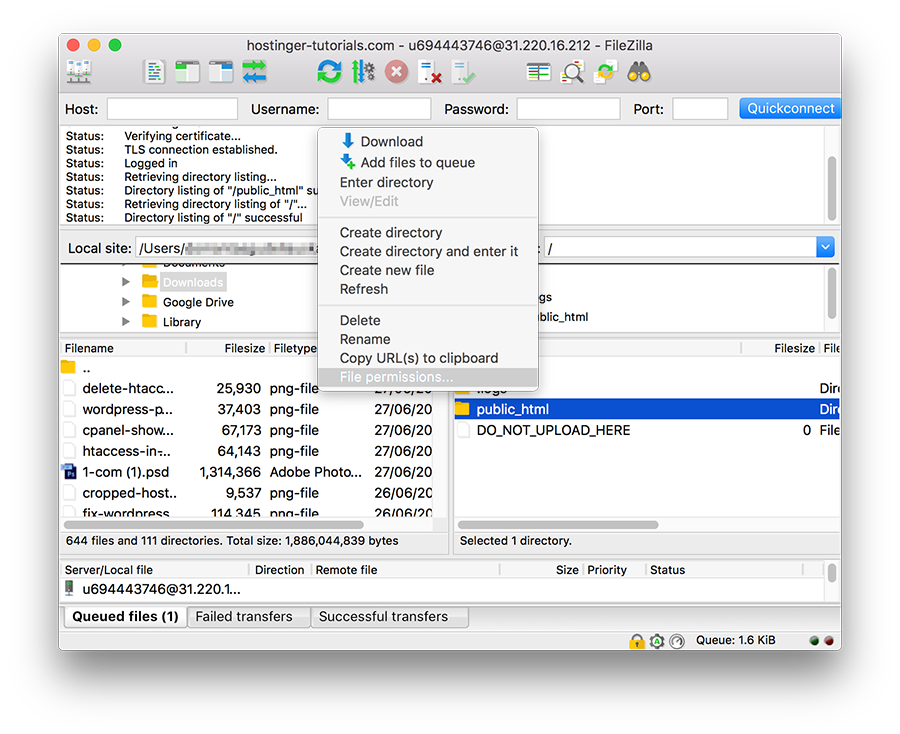The image size is (900, 734).
Task: Click the process queue settings icon
Action: 362,72
